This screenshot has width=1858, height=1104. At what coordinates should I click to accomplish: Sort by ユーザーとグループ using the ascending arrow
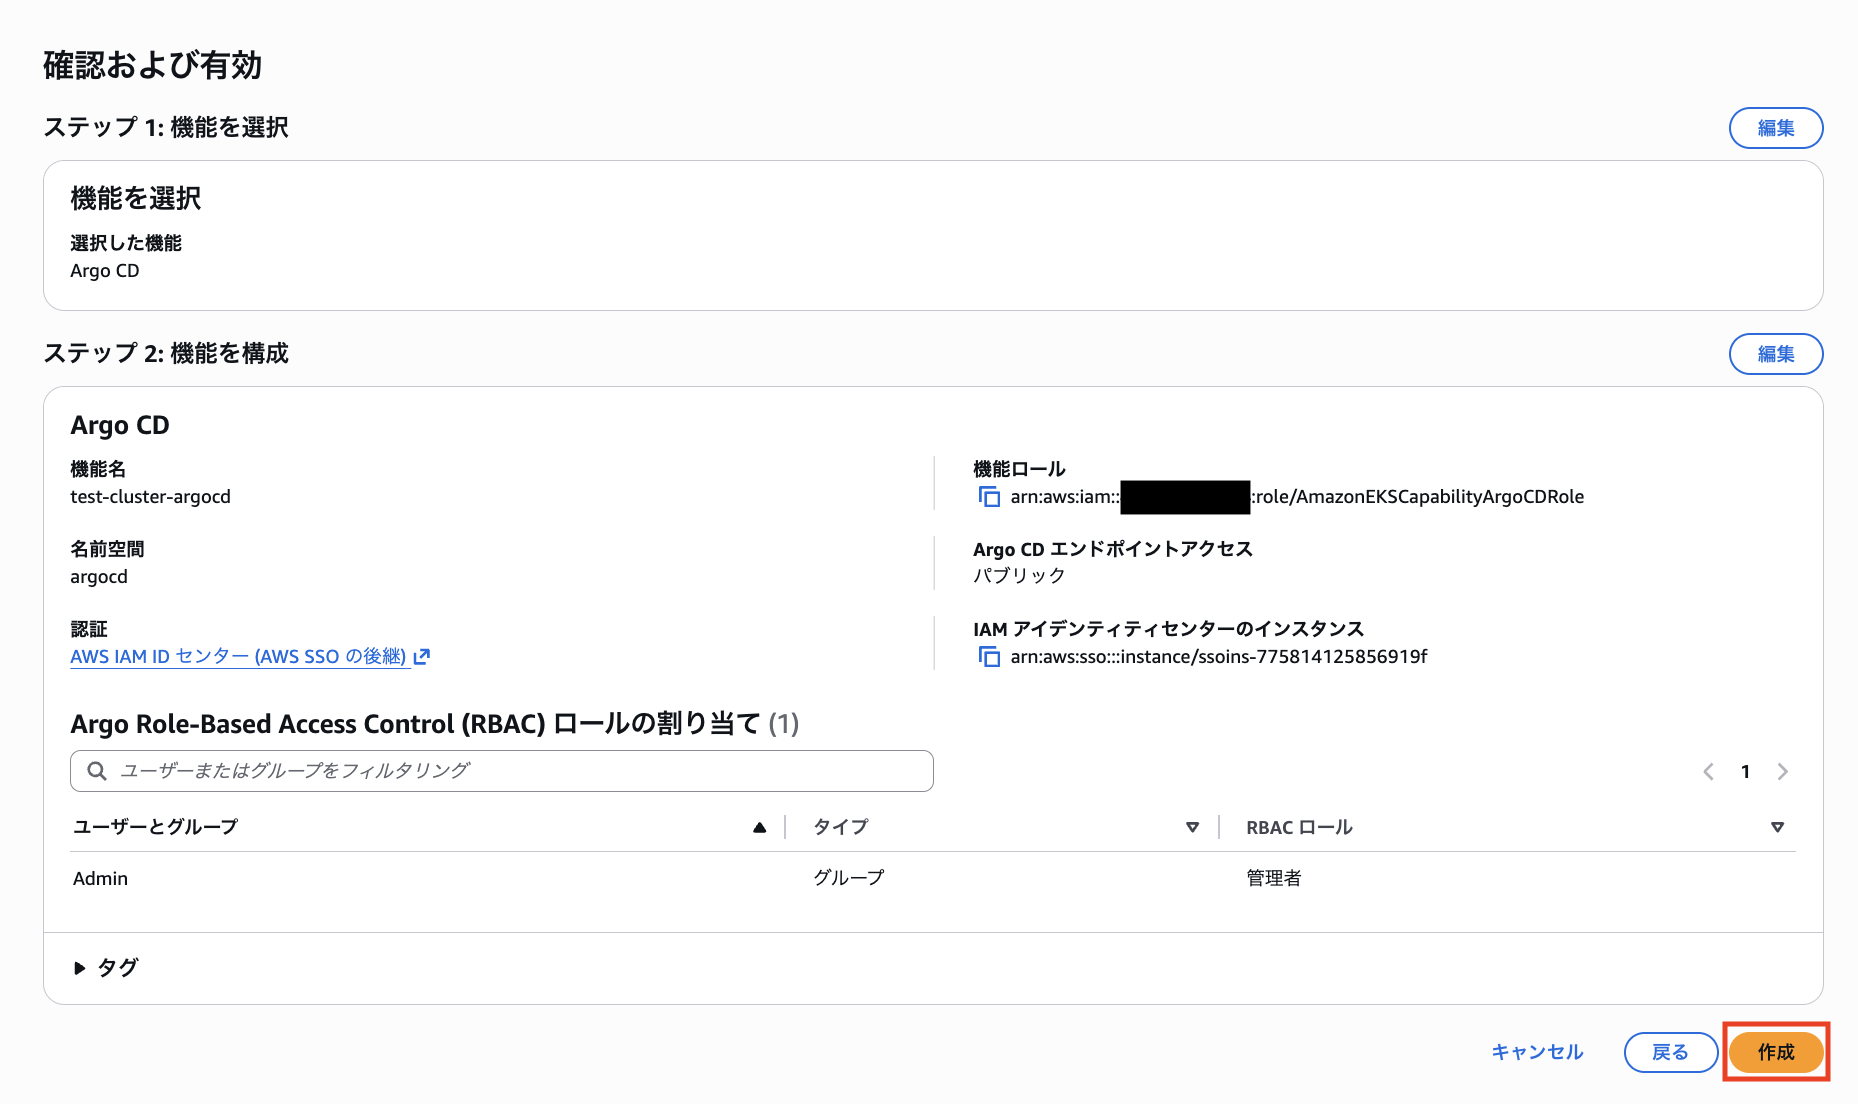759,827
